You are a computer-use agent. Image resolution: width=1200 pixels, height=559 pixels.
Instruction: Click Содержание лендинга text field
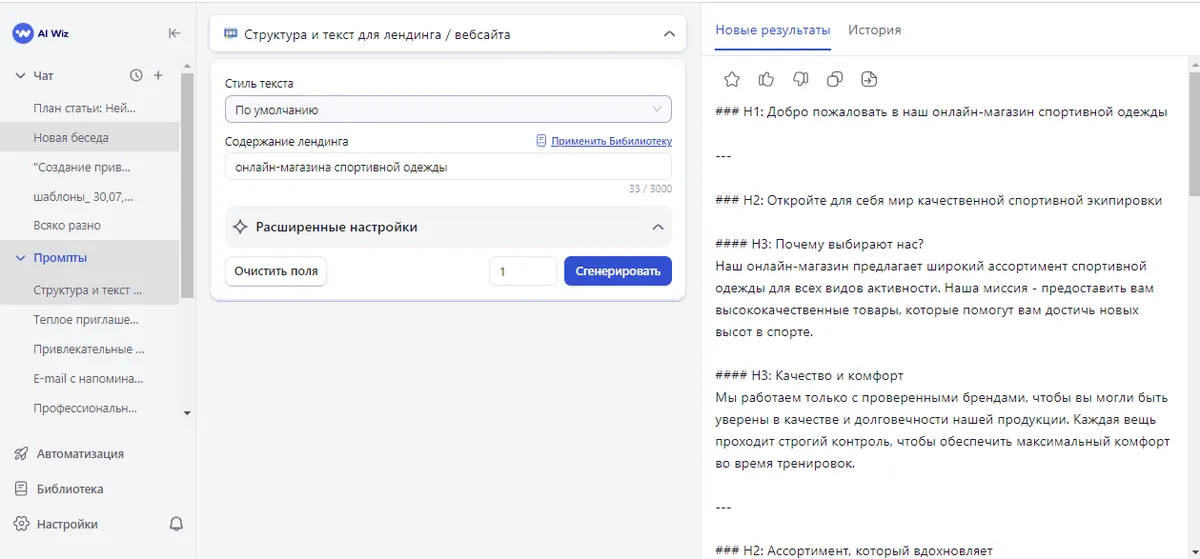448,167
